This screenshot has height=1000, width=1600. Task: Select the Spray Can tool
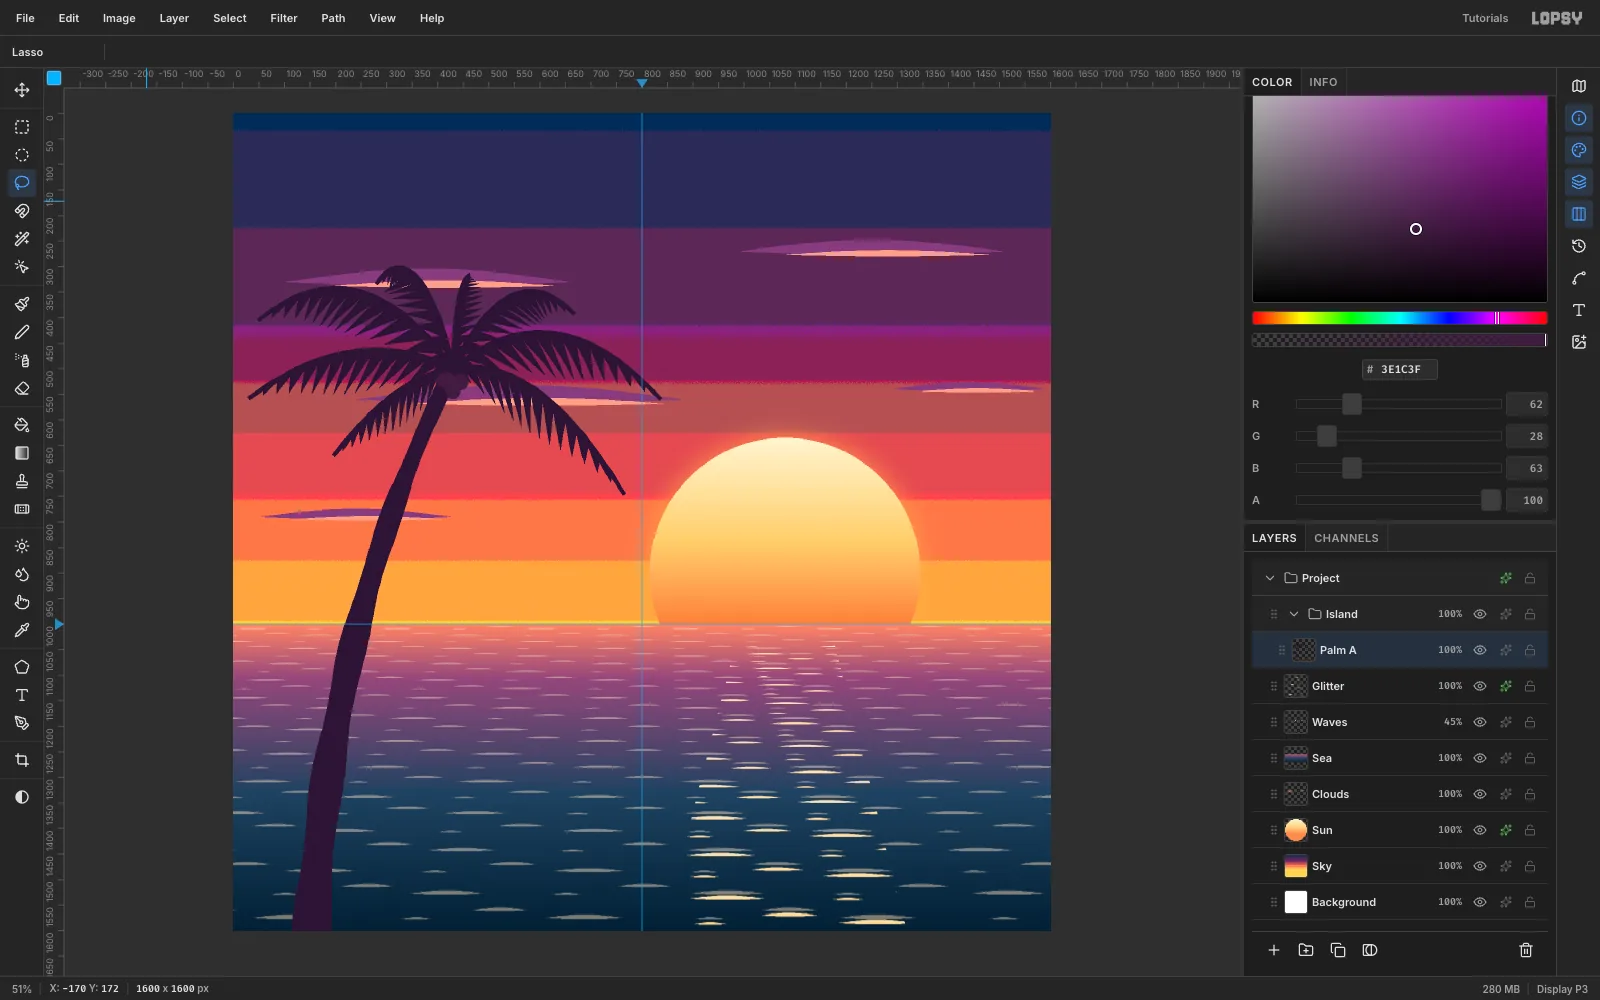[x=22, y=360]
